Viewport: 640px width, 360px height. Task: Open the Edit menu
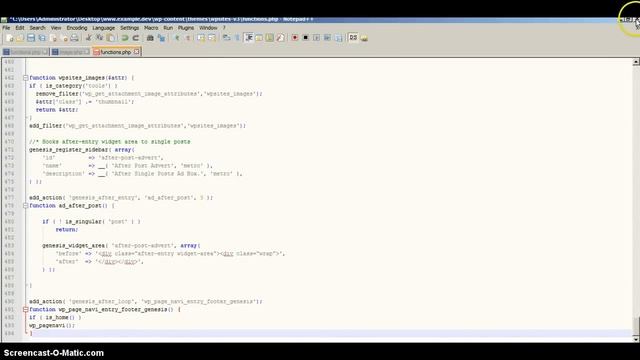pos(20,28)
